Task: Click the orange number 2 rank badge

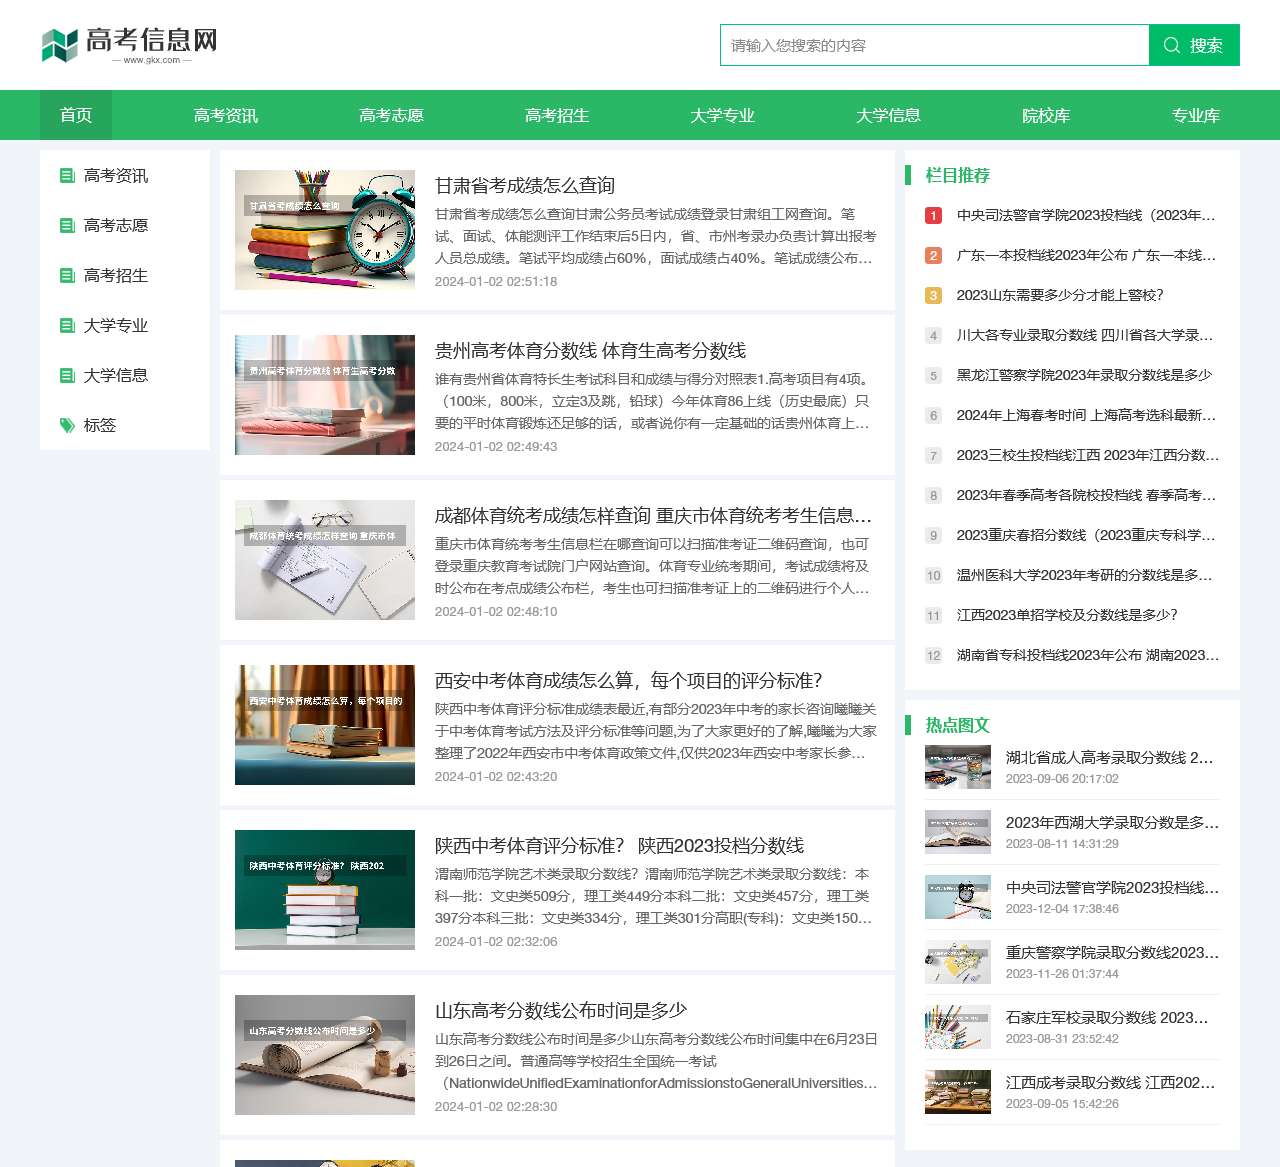Action: tap(933, 255)
